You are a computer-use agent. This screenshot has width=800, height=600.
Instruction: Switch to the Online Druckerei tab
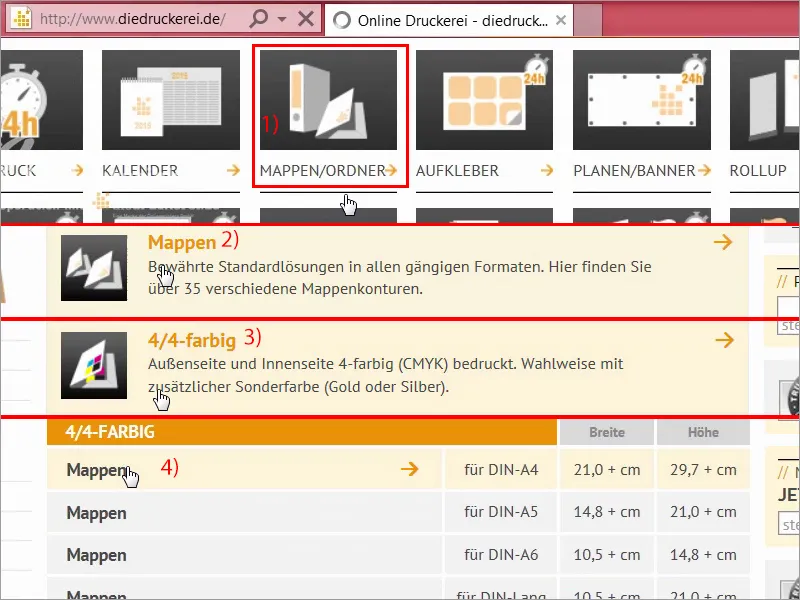(449, 20)
